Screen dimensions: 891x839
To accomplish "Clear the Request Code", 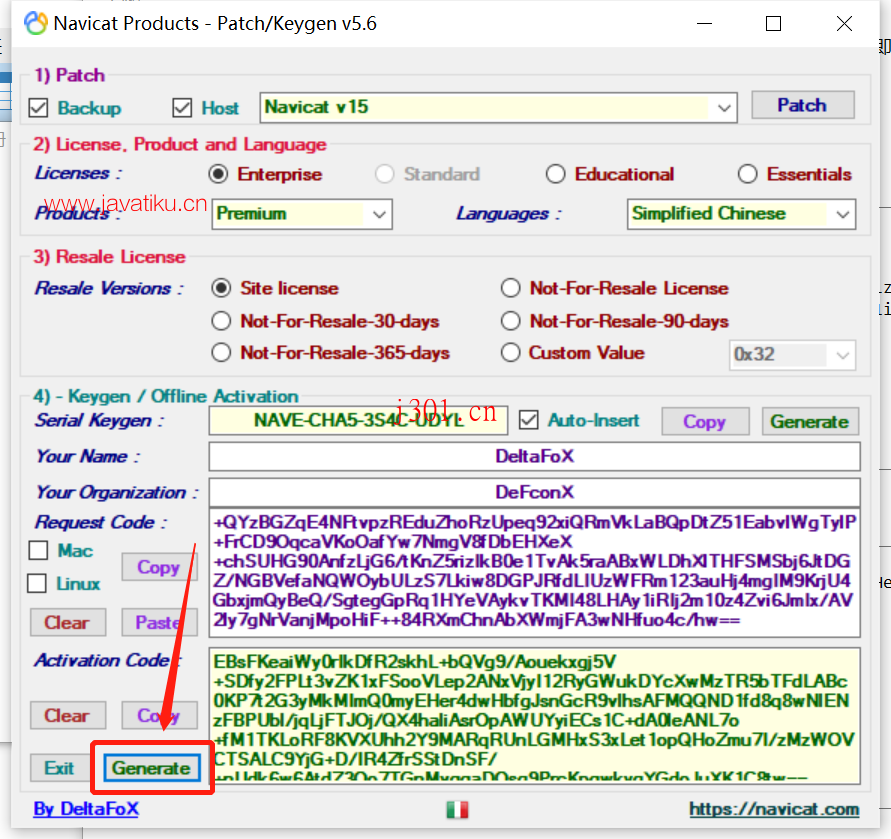I will tap(68, 622).
